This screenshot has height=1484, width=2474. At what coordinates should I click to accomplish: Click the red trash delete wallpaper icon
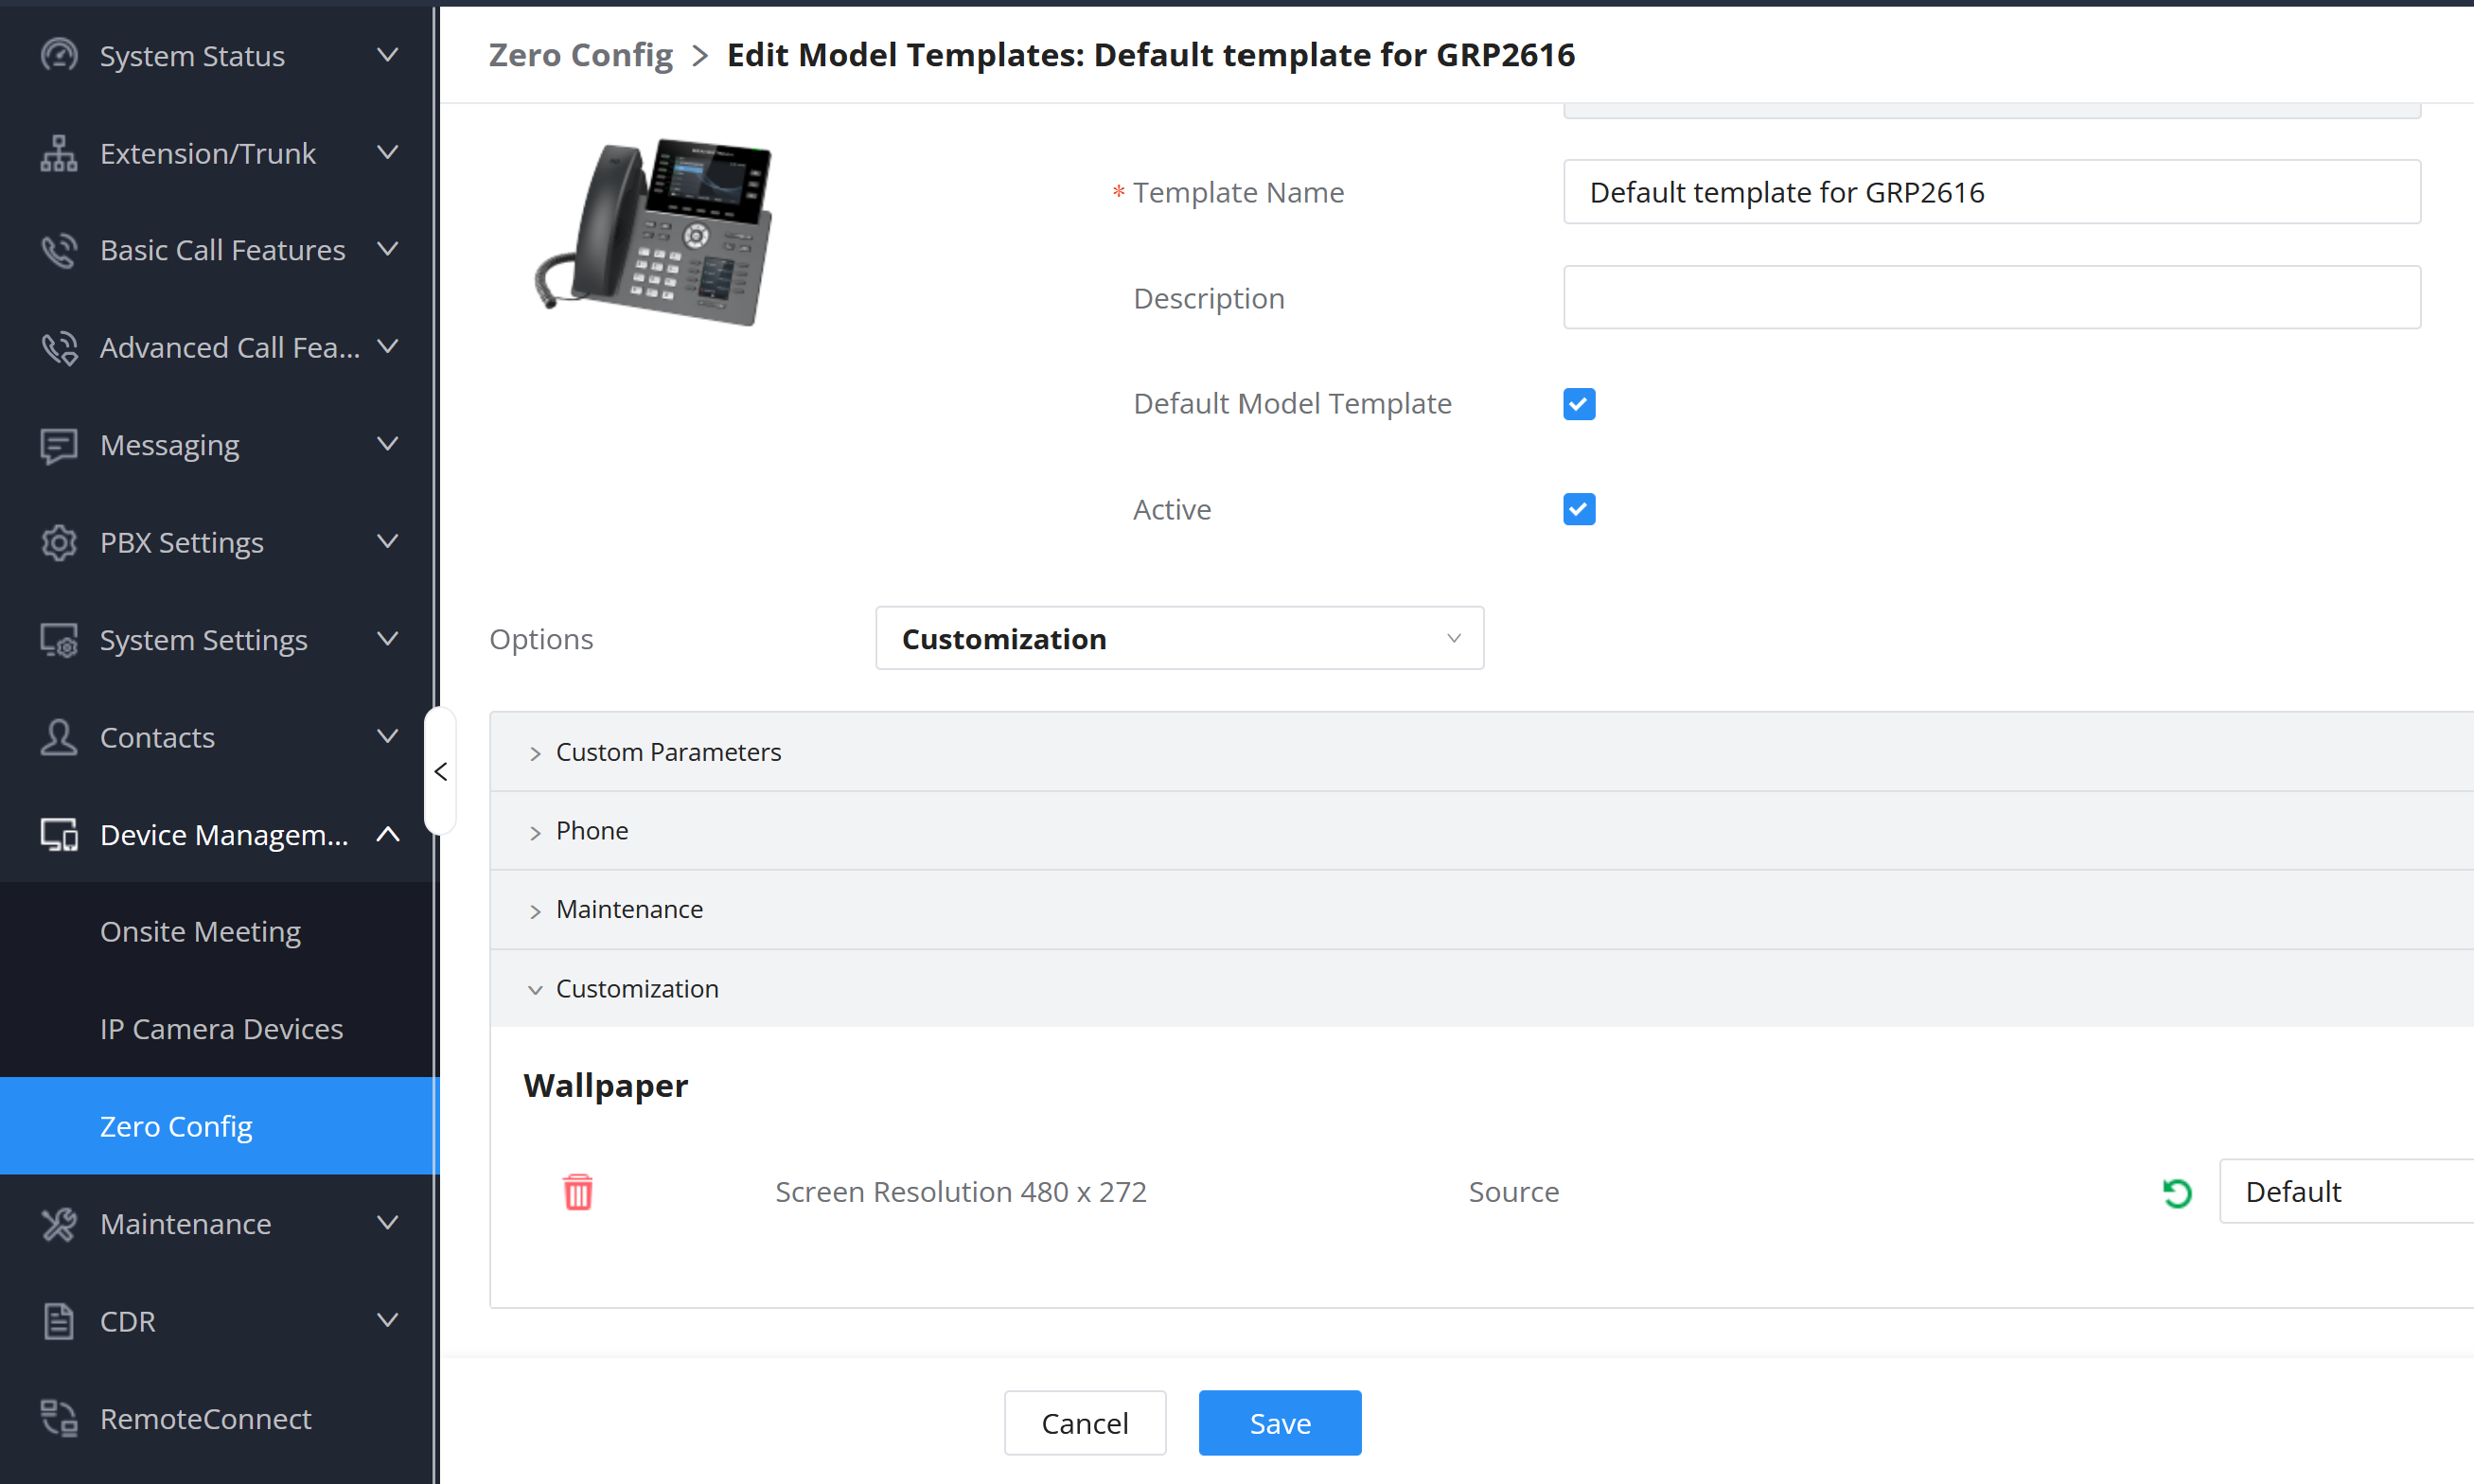tap(578, 1191)
